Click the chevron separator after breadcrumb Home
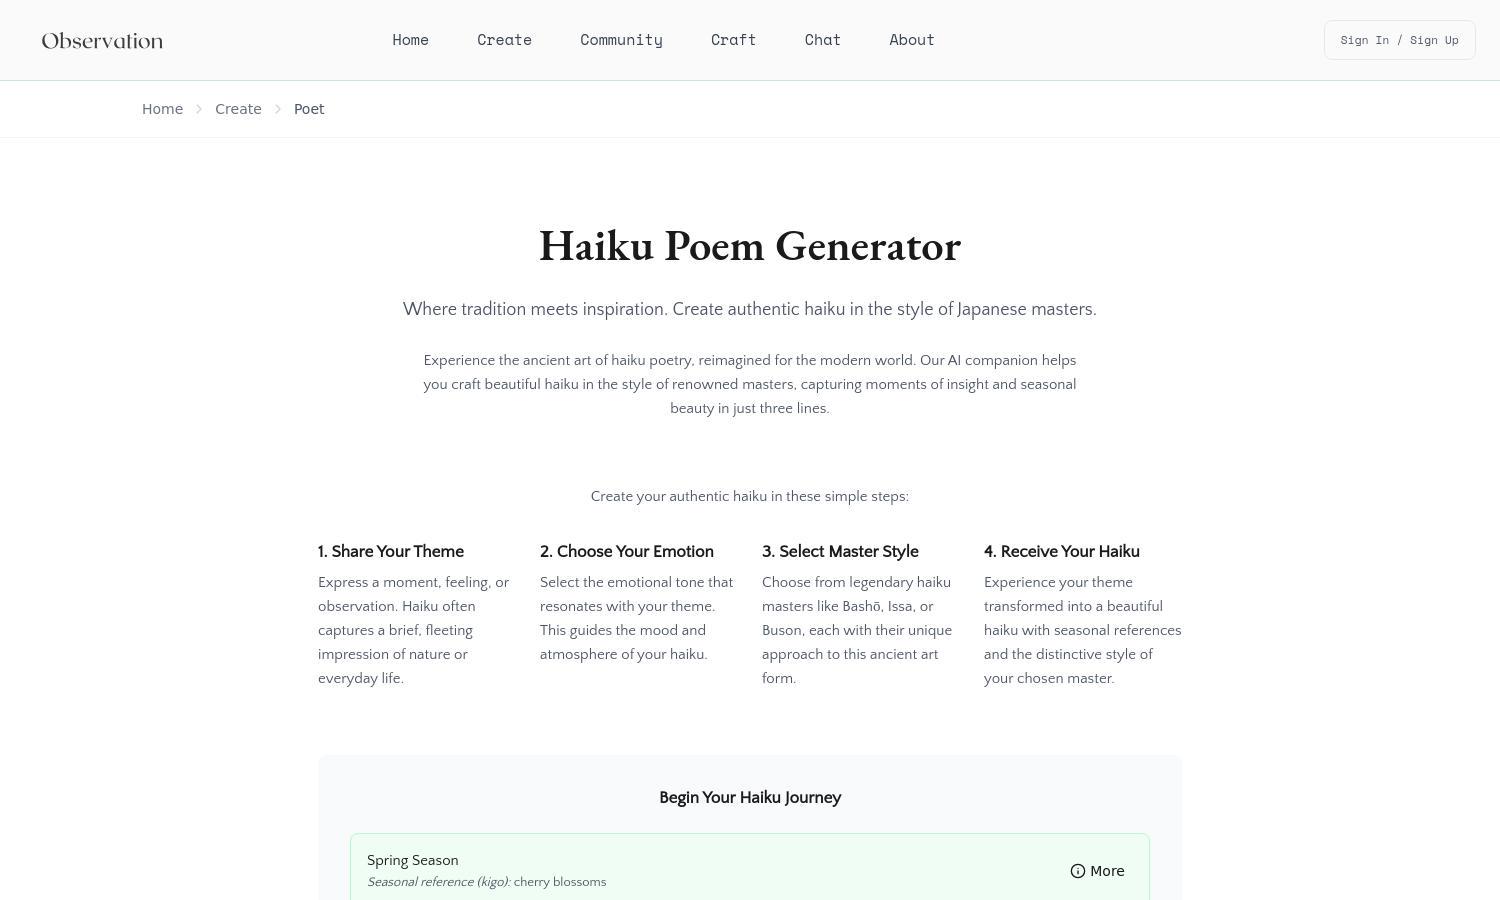 [199, 109]
